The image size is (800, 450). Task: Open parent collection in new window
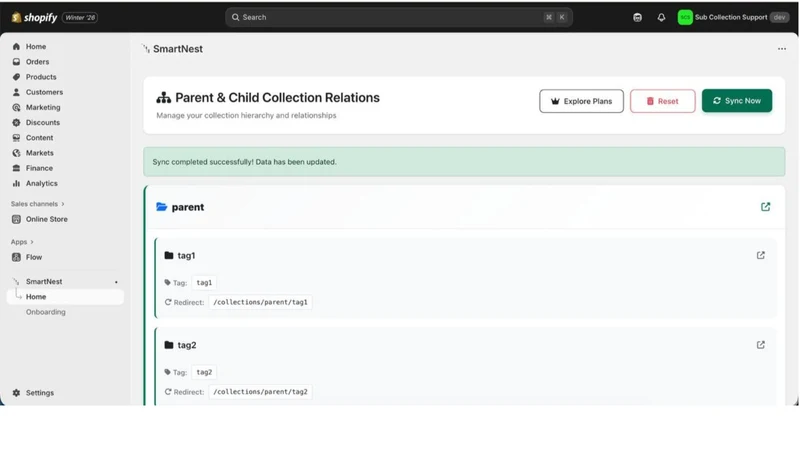click(765, 207)
